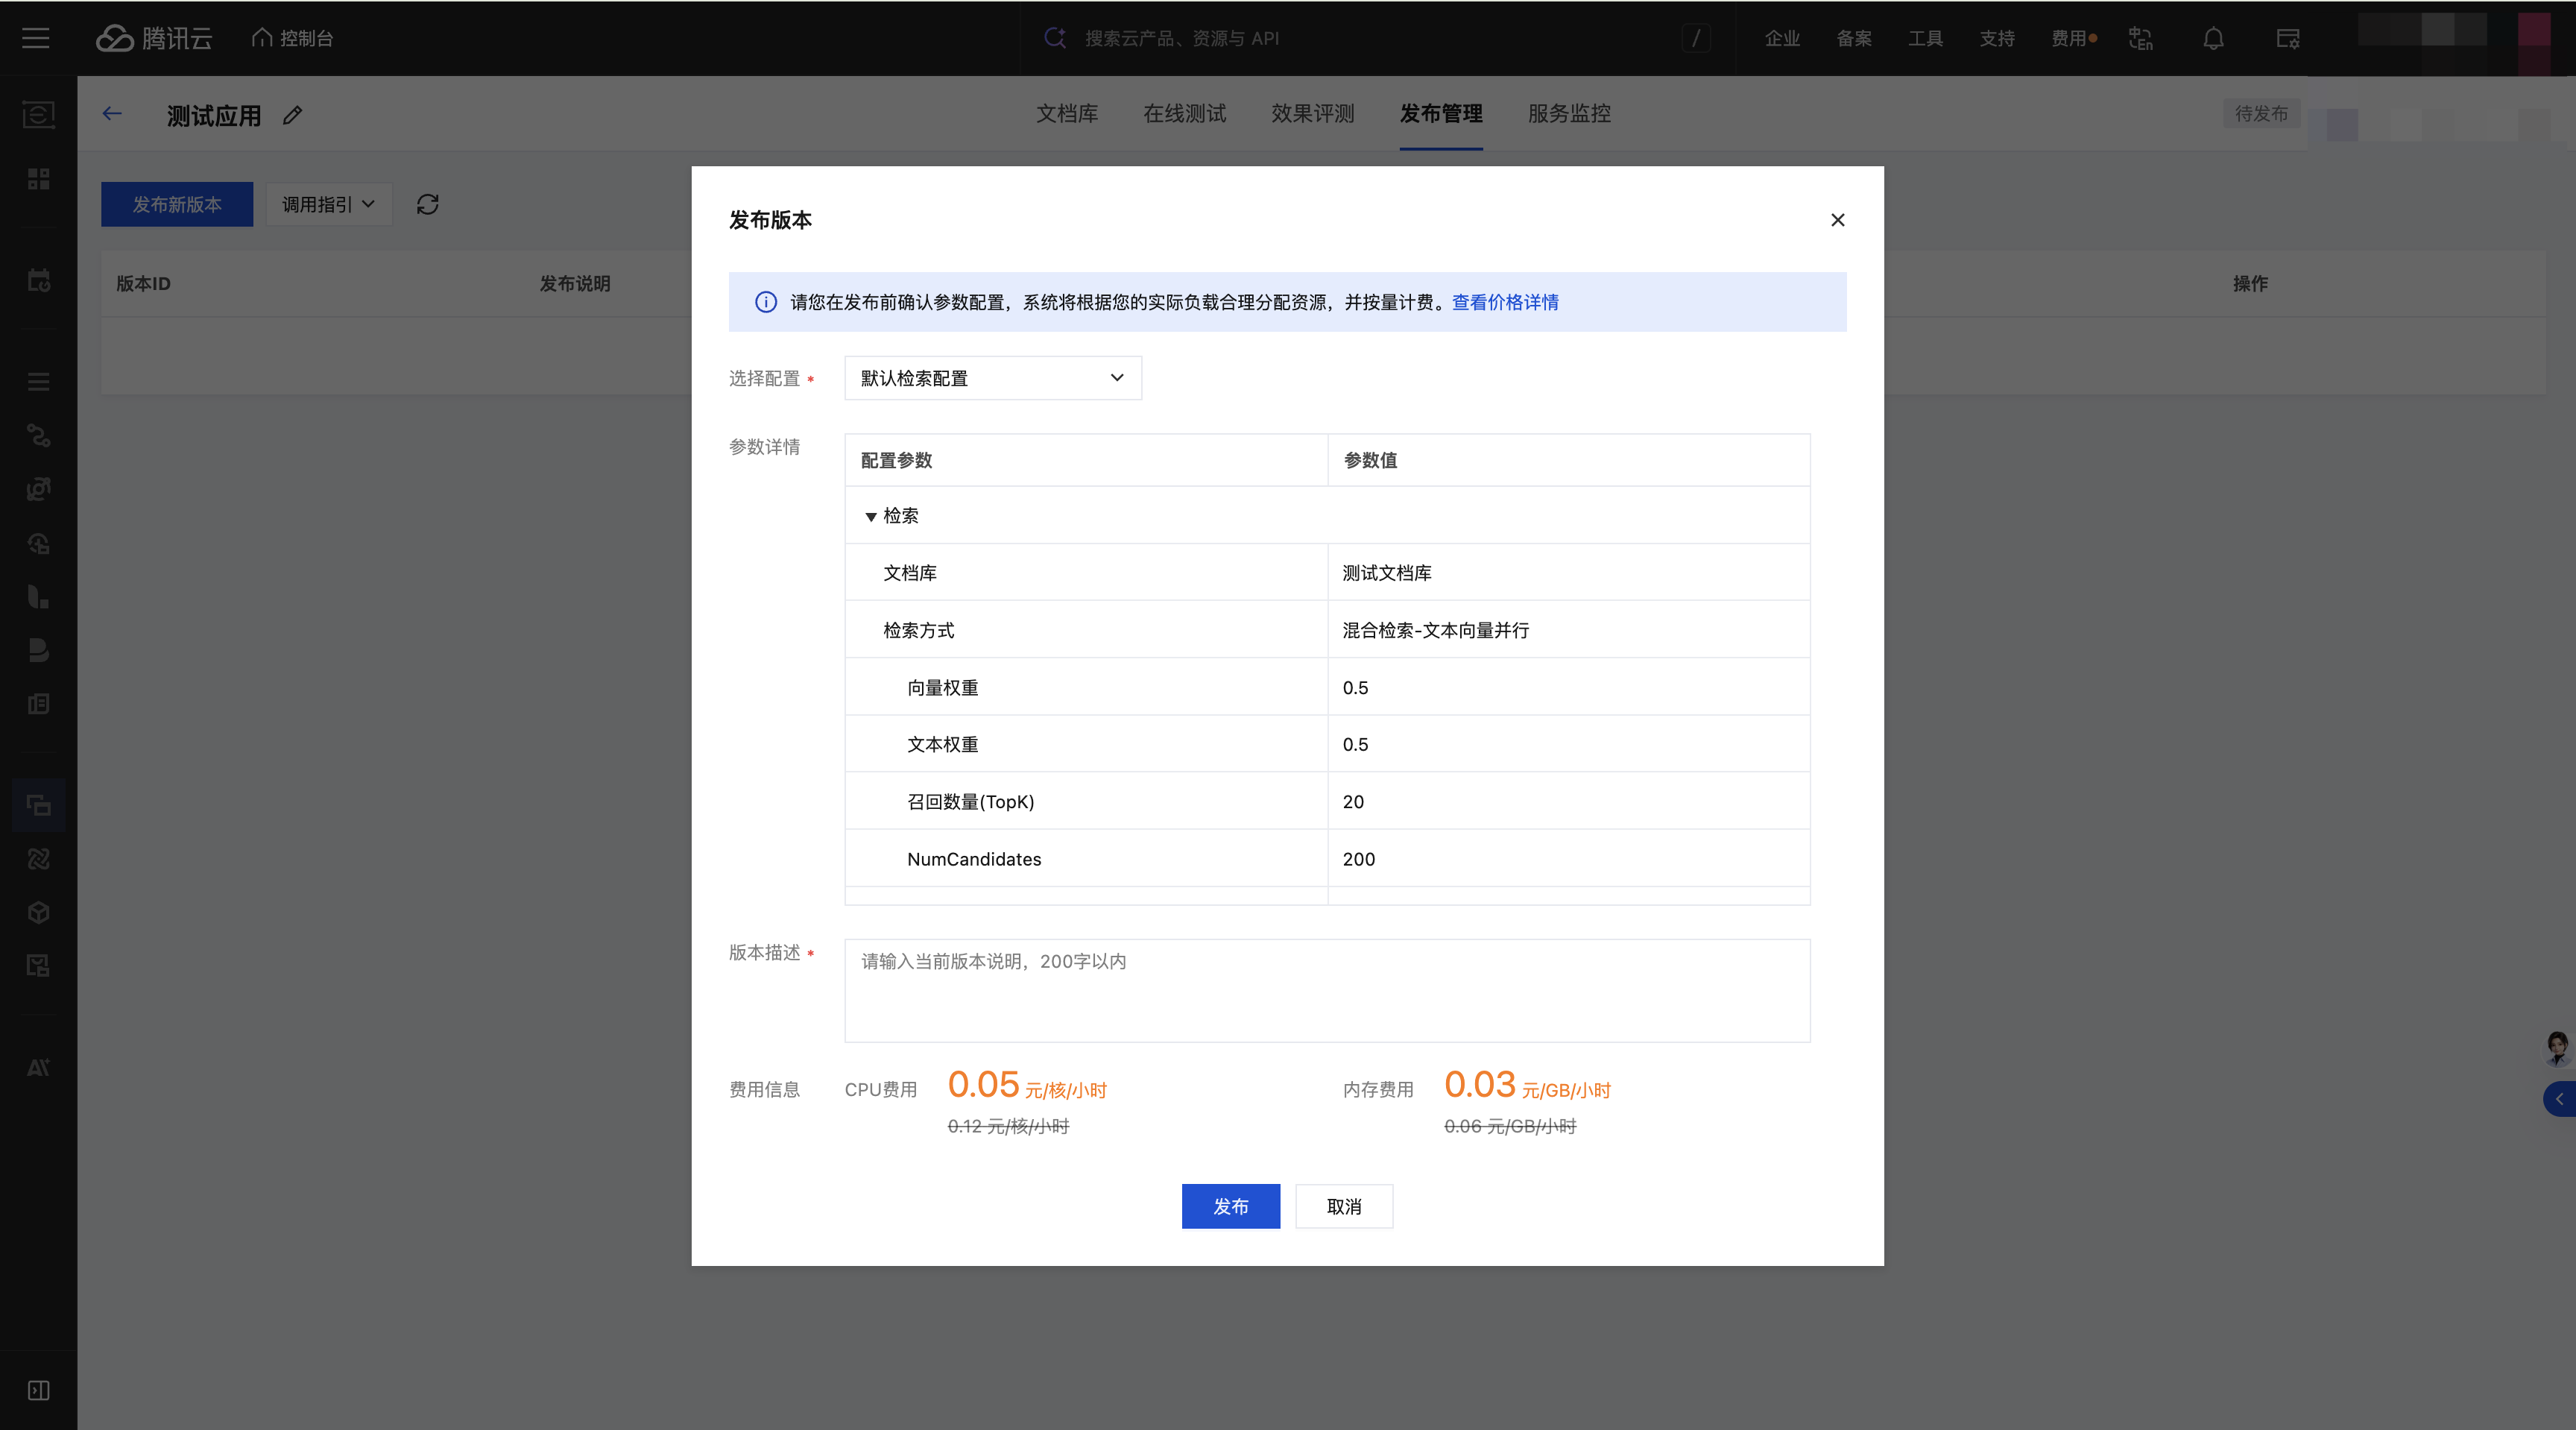
Task: Click the Tencent Cloud logo
Action: pyautogui.click(x=154, y=38)
